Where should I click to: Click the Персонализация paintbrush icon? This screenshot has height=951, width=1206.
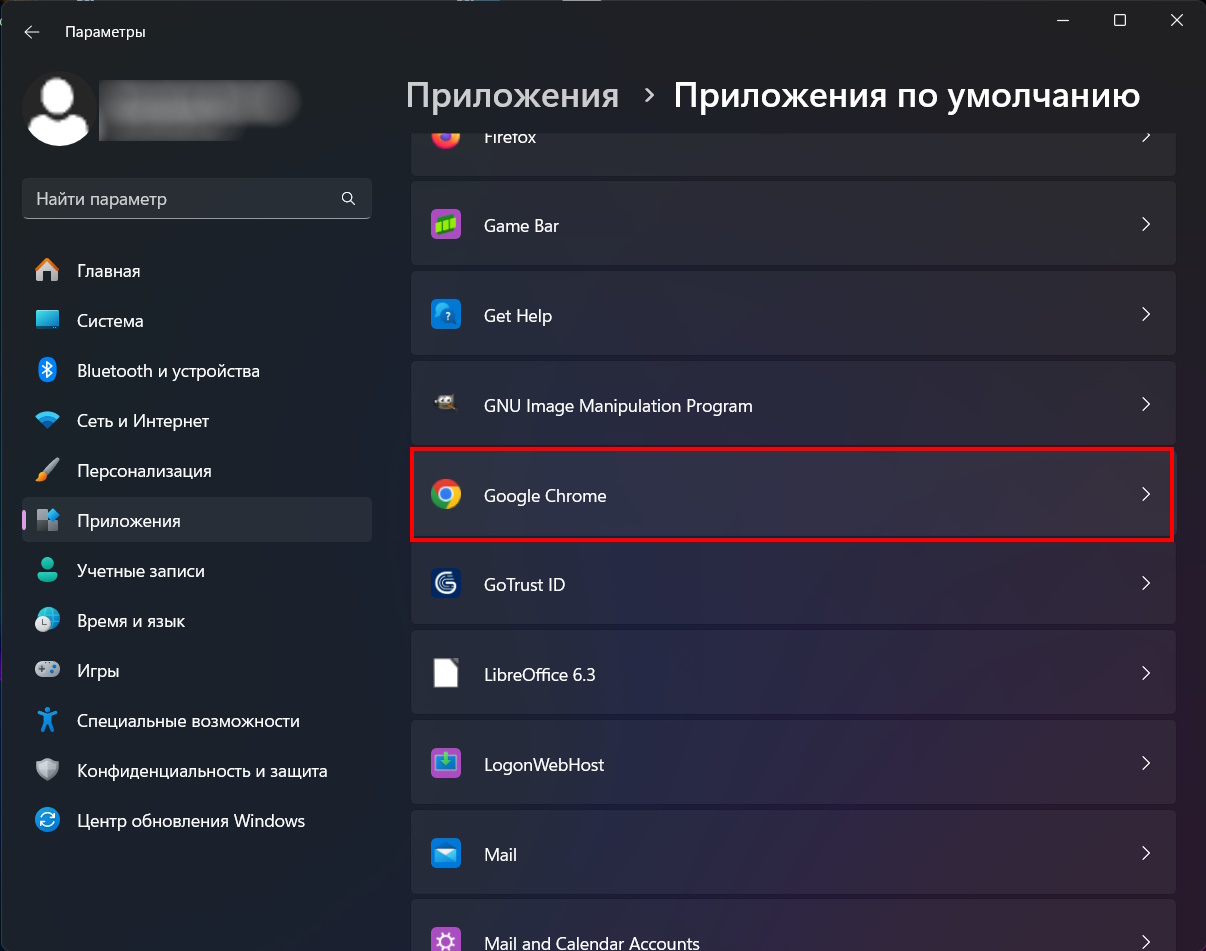point(47,471)
